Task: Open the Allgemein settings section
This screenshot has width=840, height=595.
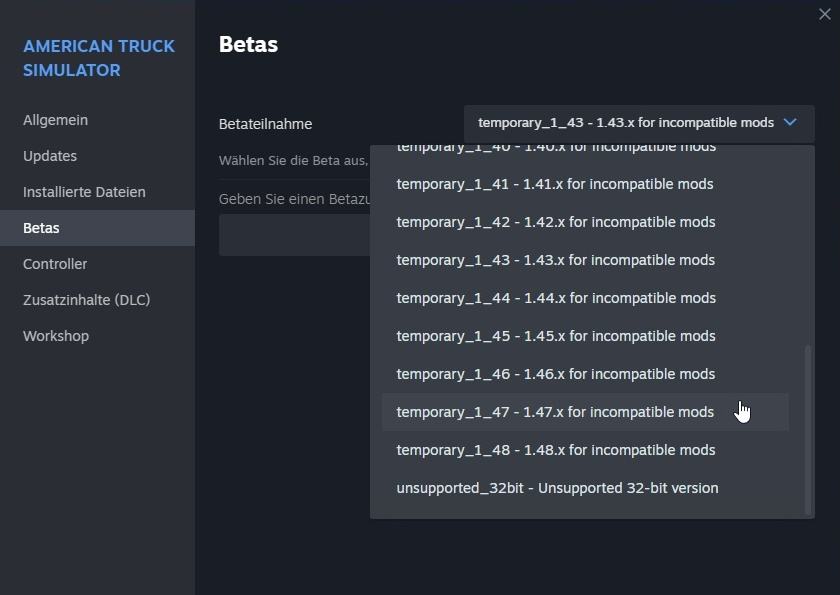Action: pos(55,120)
